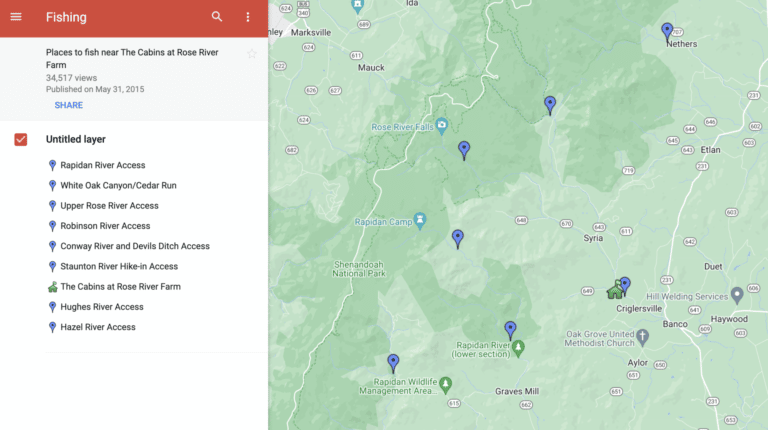Open the search icon in the header
Image resolution: width=768 pixels, height=430 pixels.
point(217,17)
